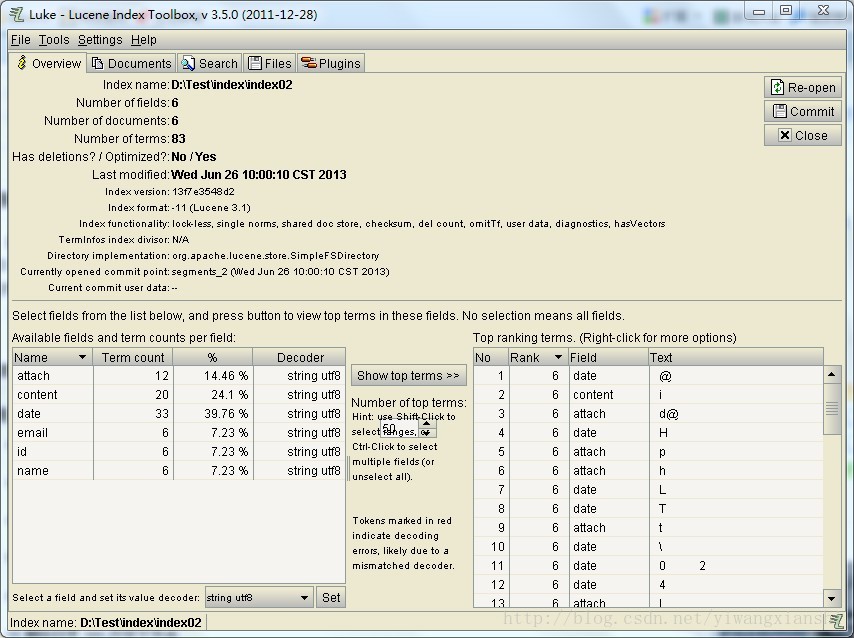Select the content field row
This screenshot has width=854, height=638.
pos(179,394)
